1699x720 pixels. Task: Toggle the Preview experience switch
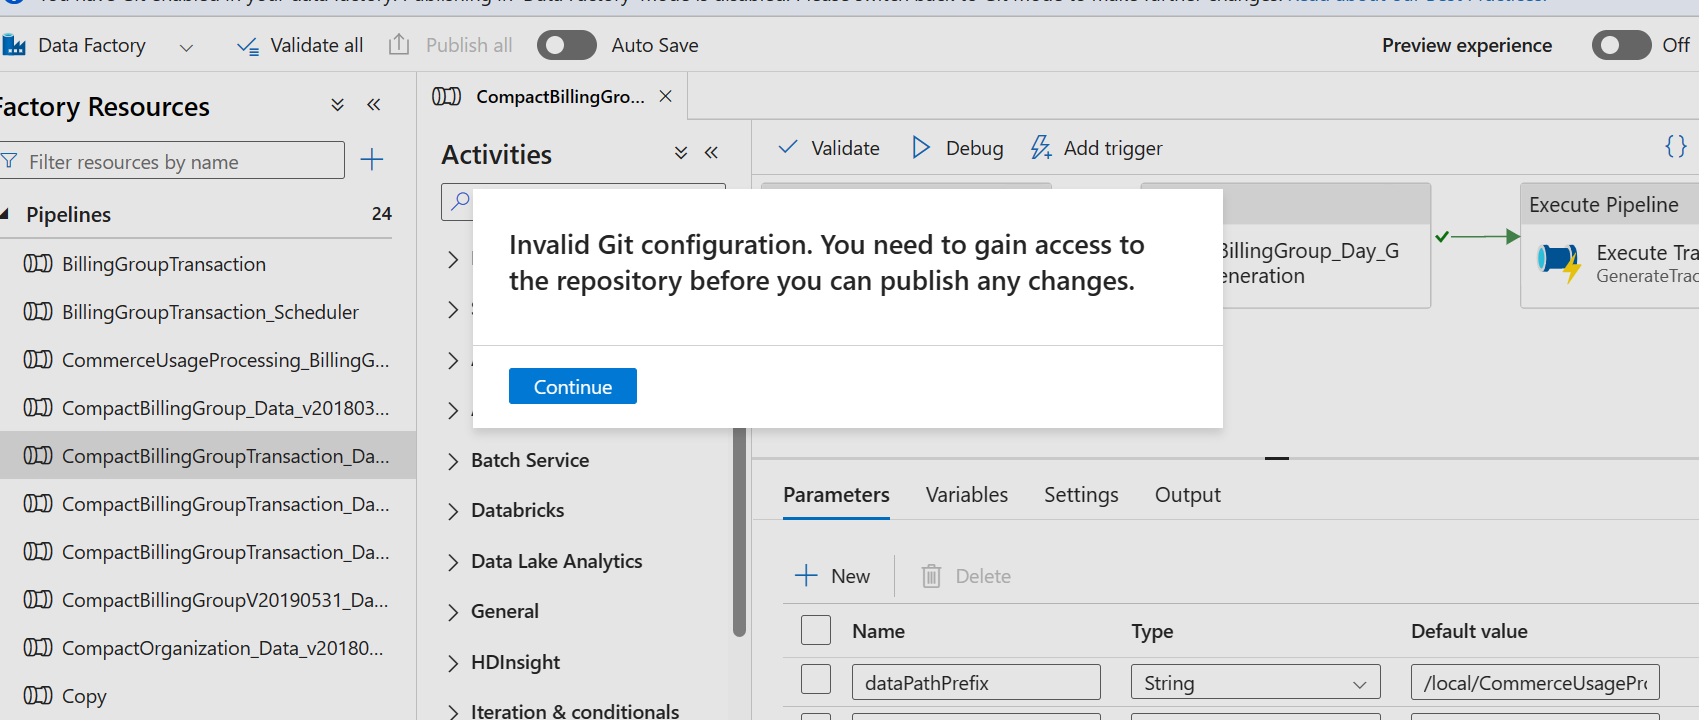pos(1621,45)
